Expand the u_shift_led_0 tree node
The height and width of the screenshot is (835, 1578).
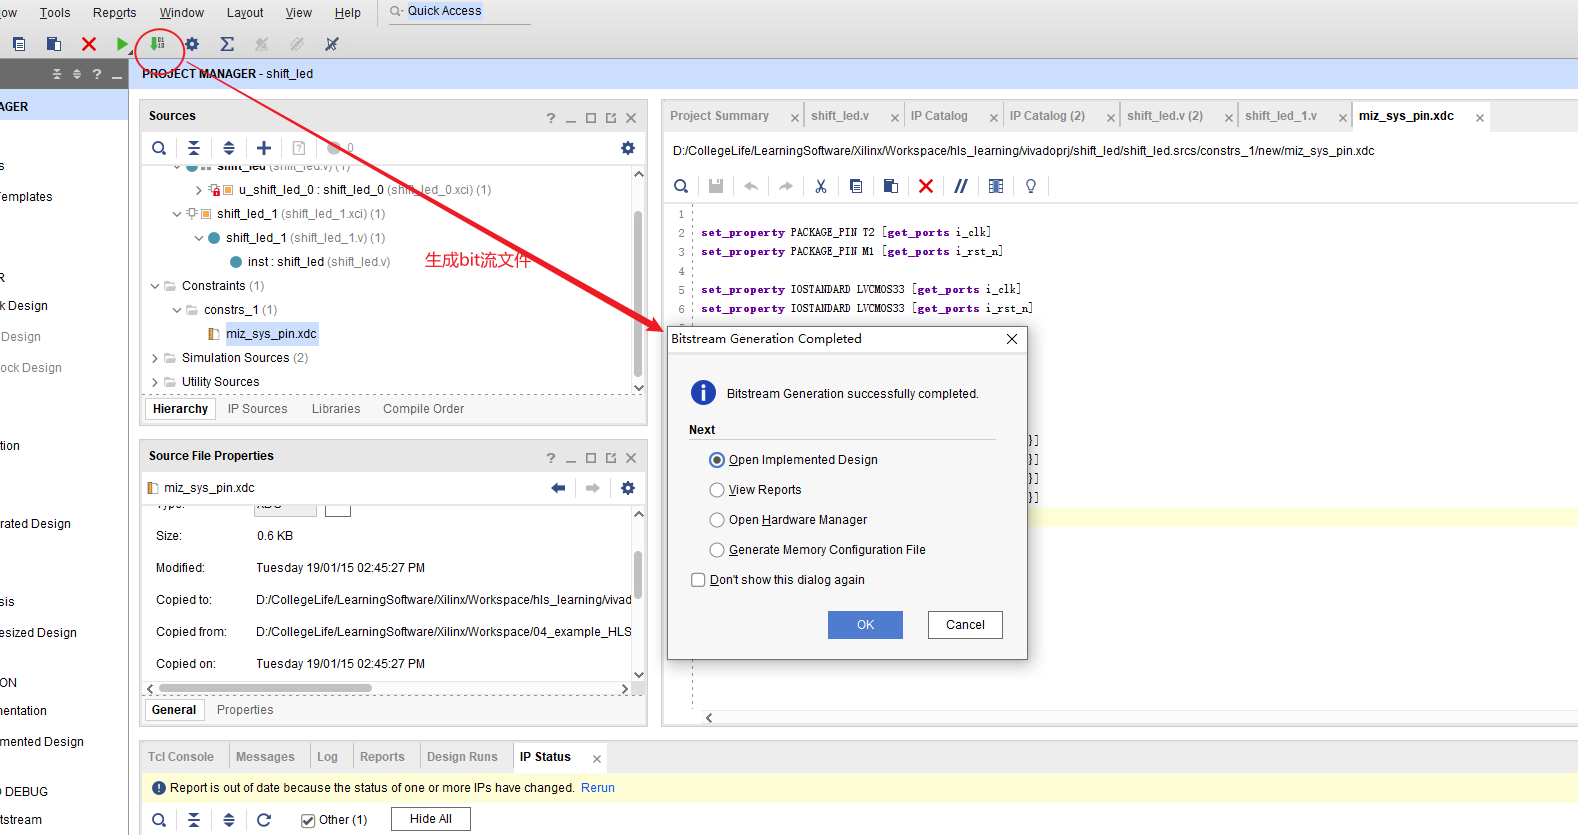[x=199, y=190]
